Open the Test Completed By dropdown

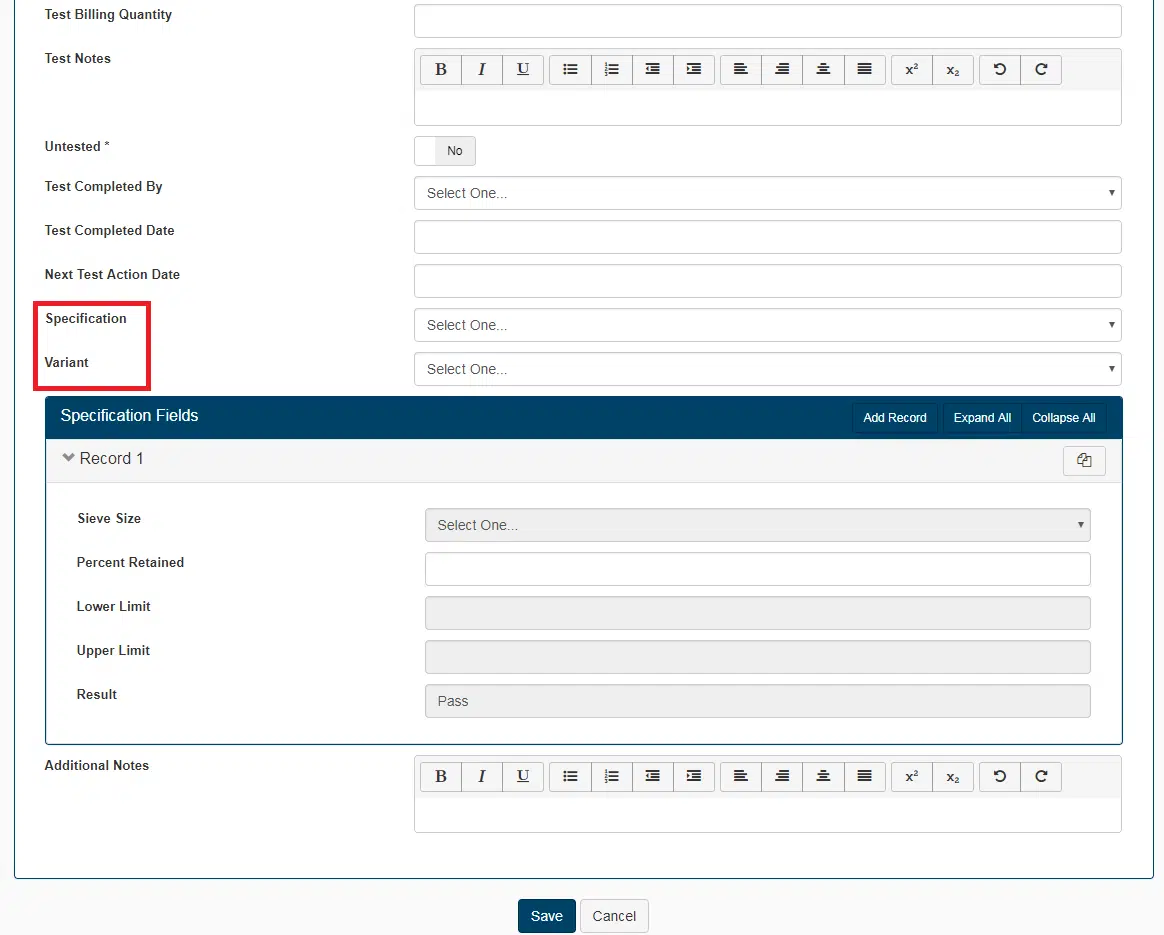768,193
